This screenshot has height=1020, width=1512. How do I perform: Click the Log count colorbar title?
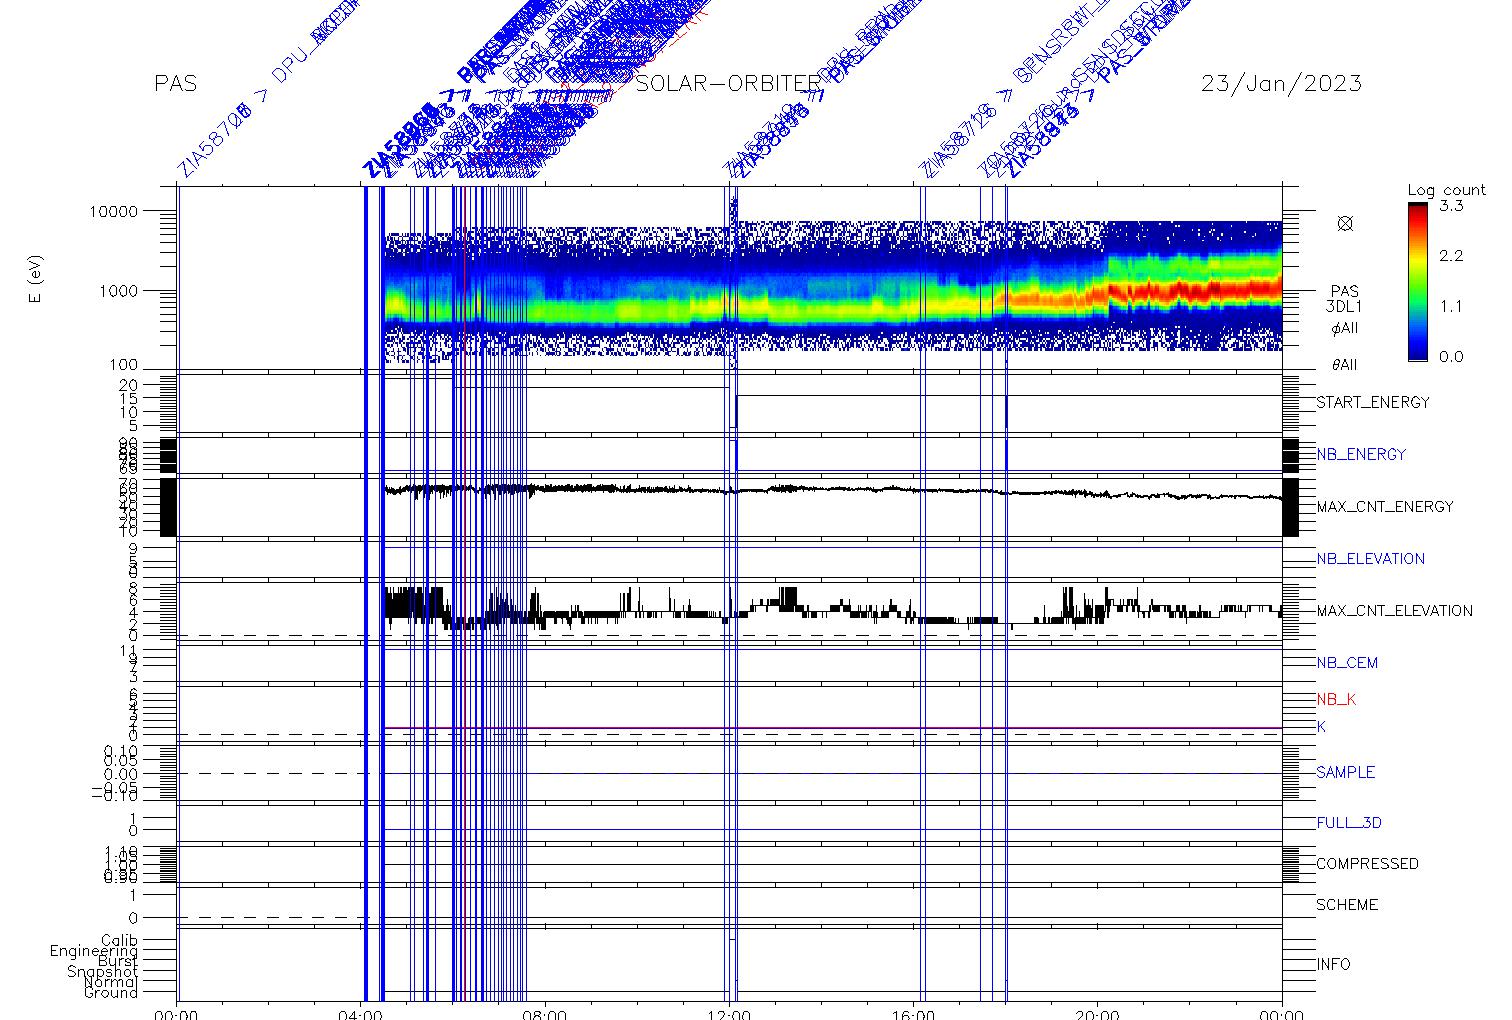tap(1447, 190)
